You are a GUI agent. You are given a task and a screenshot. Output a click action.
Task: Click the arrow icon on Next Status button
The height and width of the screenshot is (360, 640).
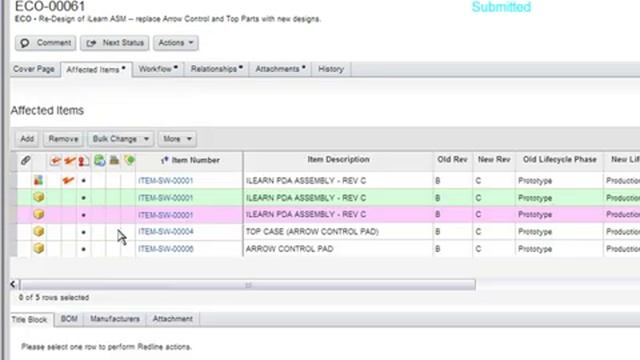[x=91, y=43]
